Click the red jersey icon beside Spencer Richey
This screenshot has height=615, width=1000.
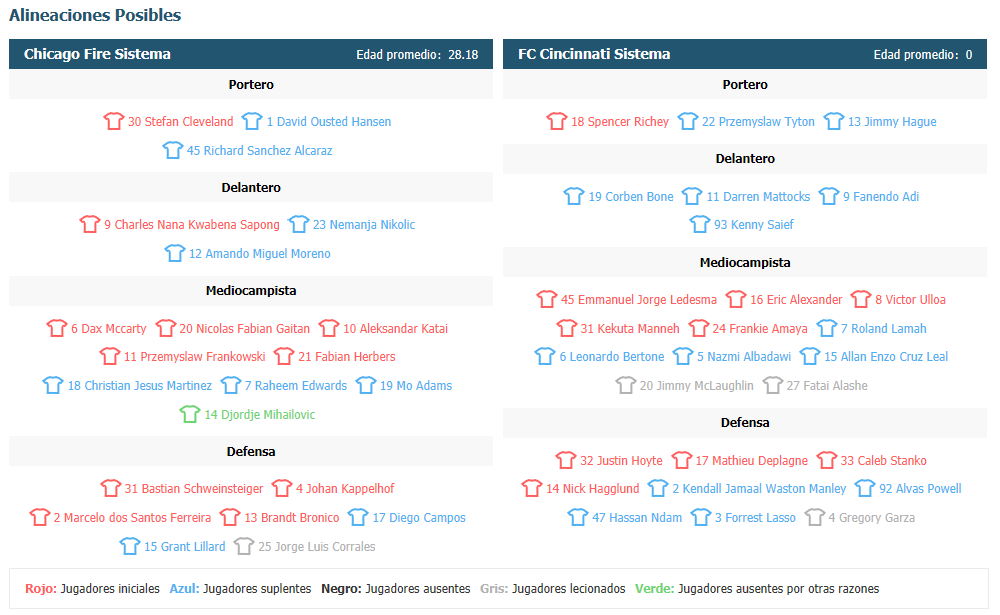(x=557, y=121)
